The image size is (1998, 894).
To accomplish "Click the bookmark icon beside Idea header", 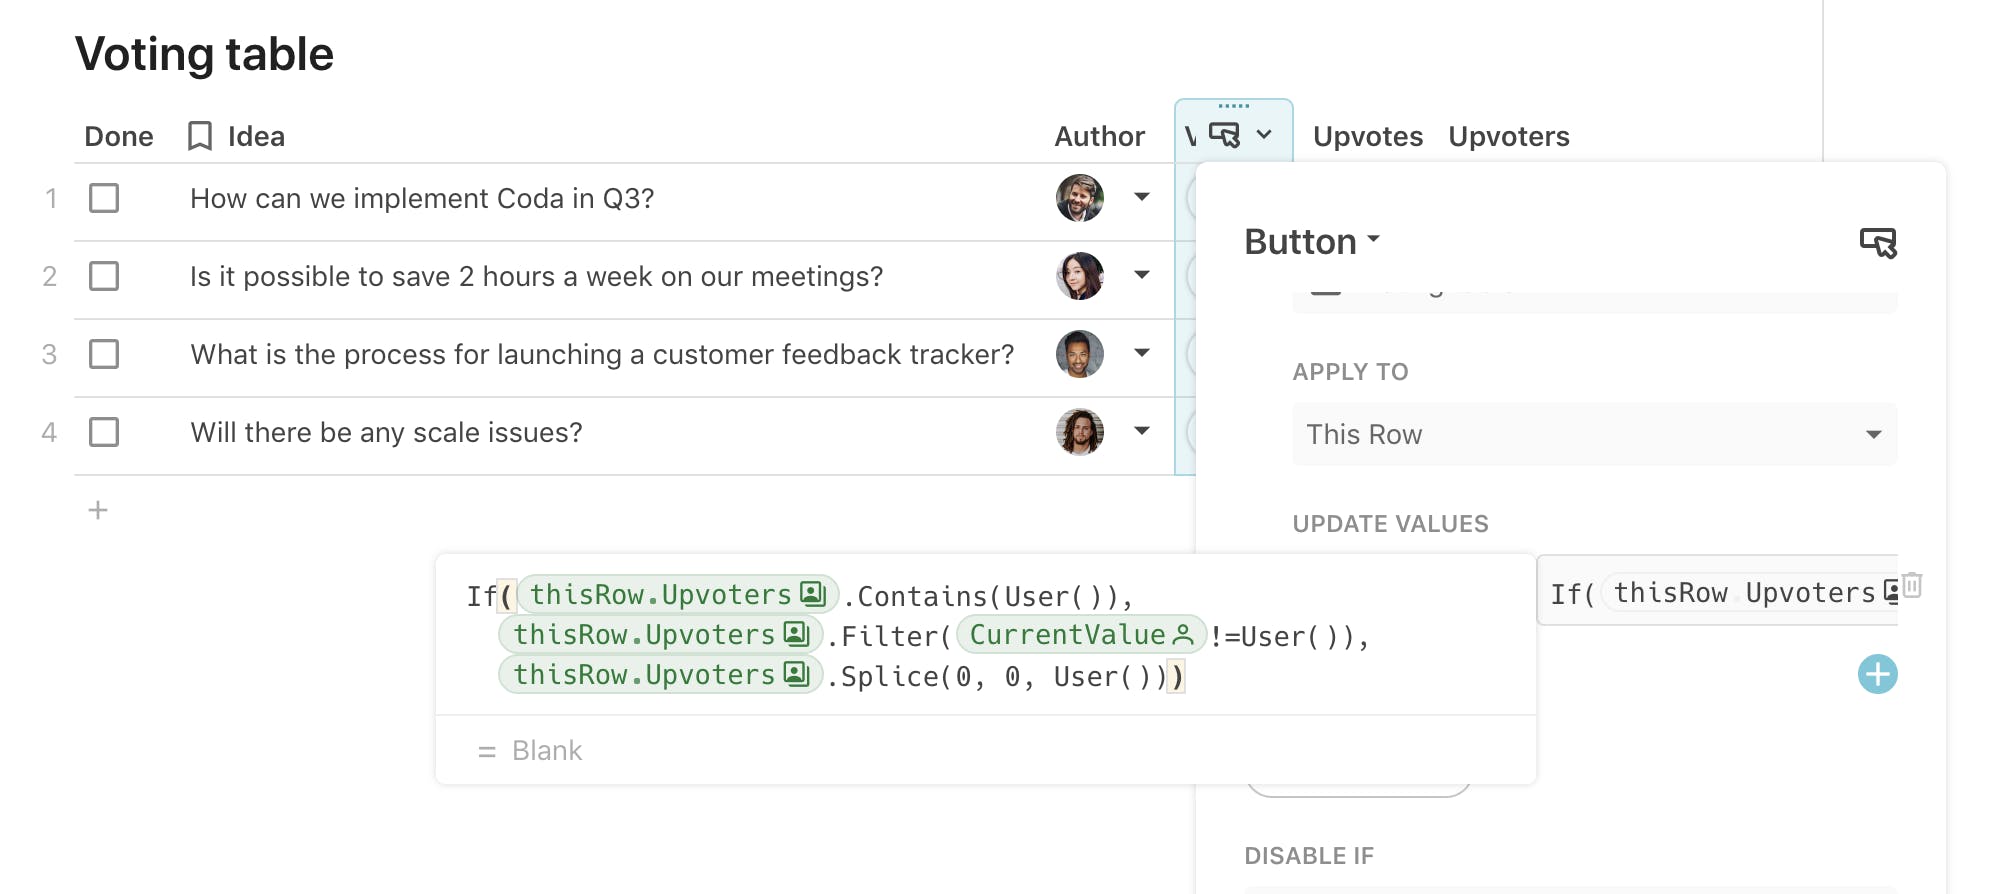I will 200,136.
